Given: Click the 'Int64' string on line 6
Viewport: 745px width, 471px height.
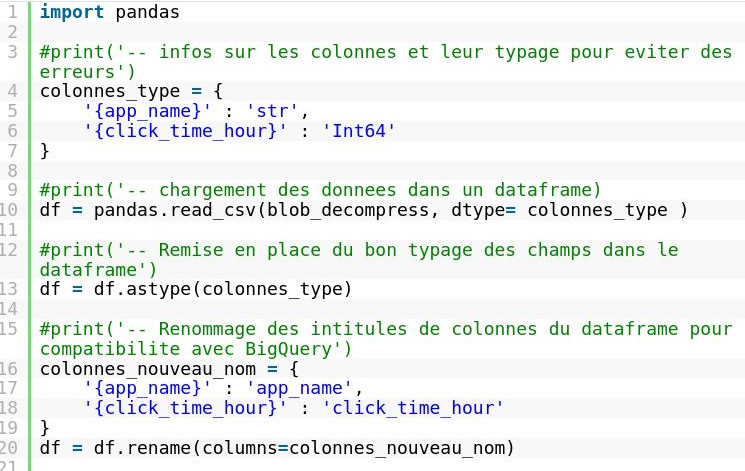Looking at the screenshot, I should [x=359, y=130].
